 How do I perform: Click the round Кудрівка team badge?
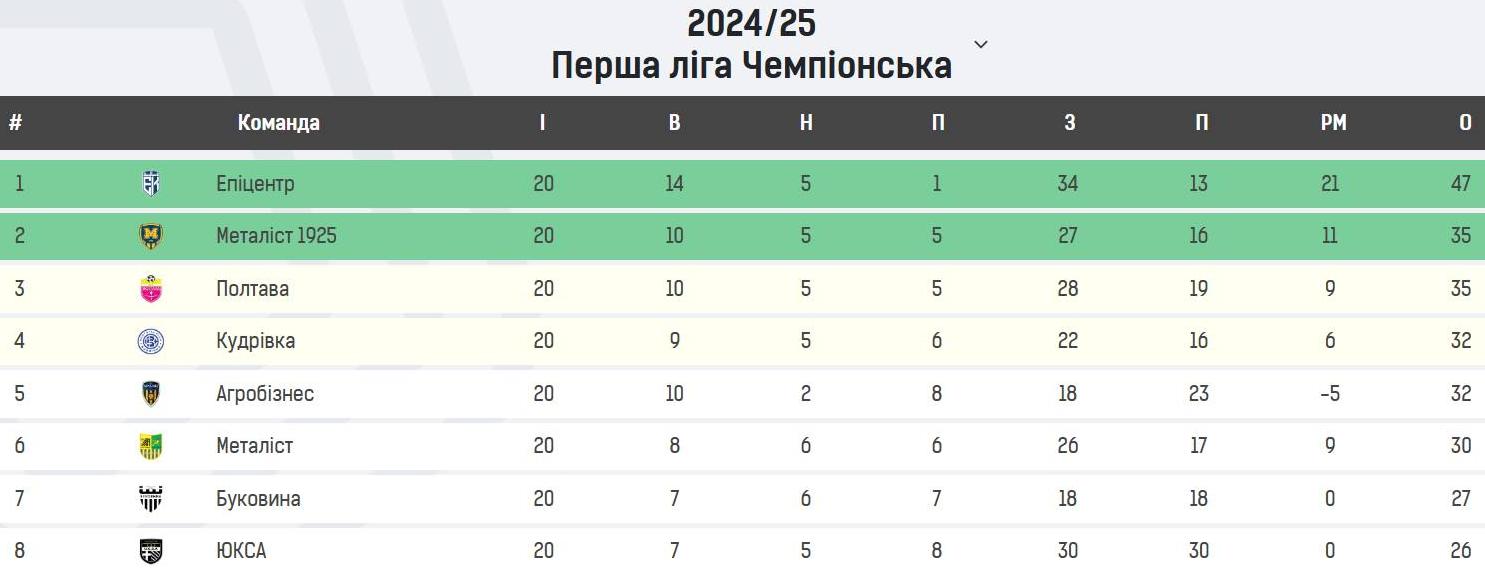[x=151, y=341]
